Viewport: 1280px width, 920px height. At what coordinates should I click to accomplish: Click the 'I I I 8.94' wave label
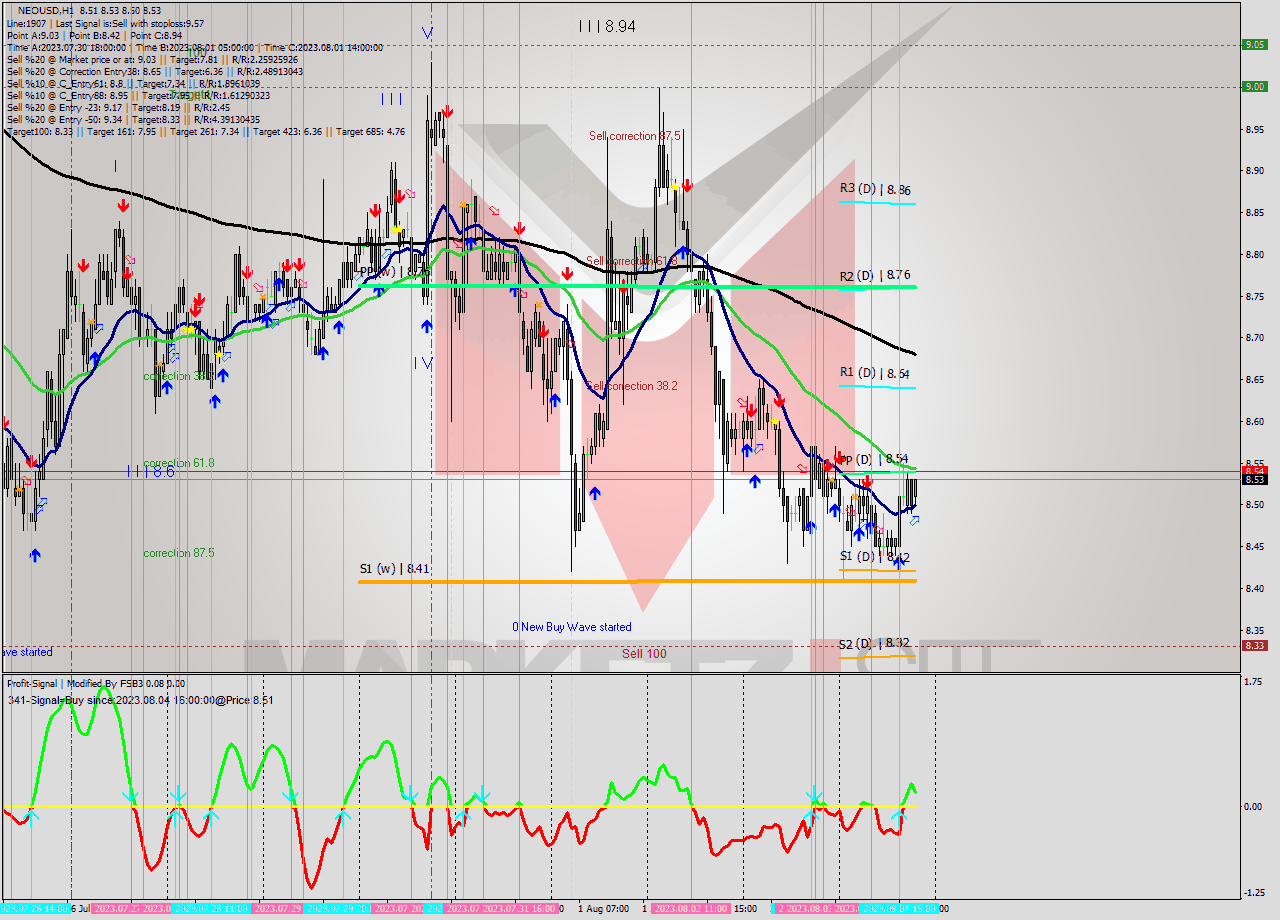(x=606, y=27)
